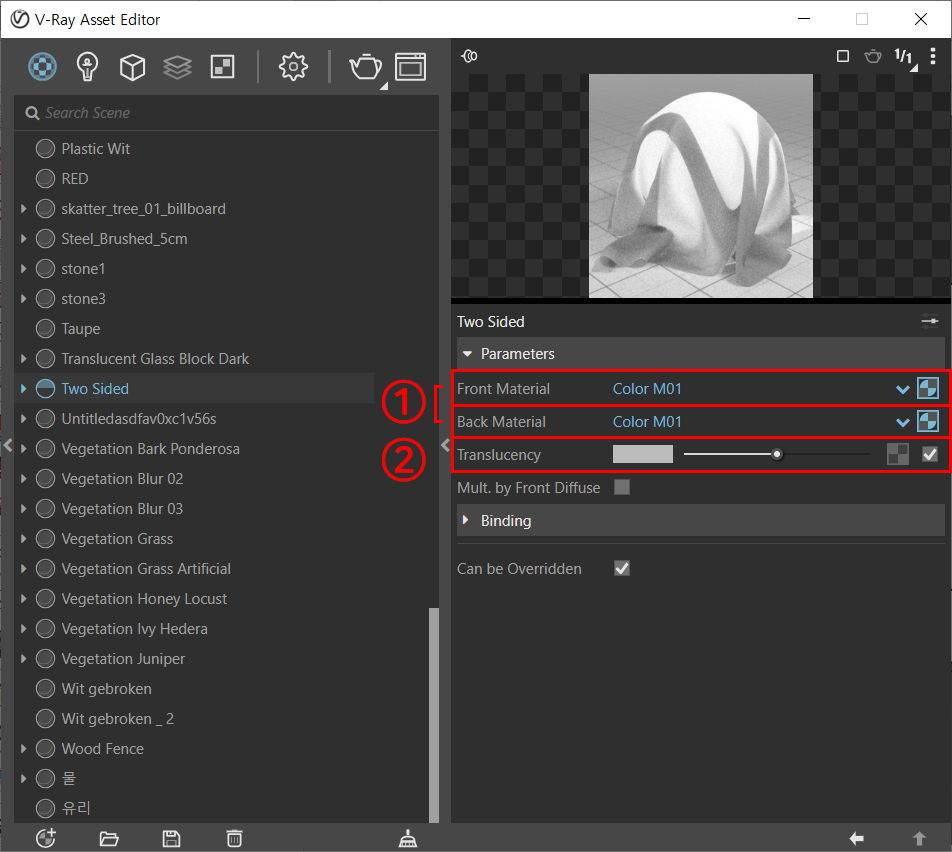Open the Back Material dropdown arrow
The width and height of the screenshot is (952, 852).
tap(902, 422)
